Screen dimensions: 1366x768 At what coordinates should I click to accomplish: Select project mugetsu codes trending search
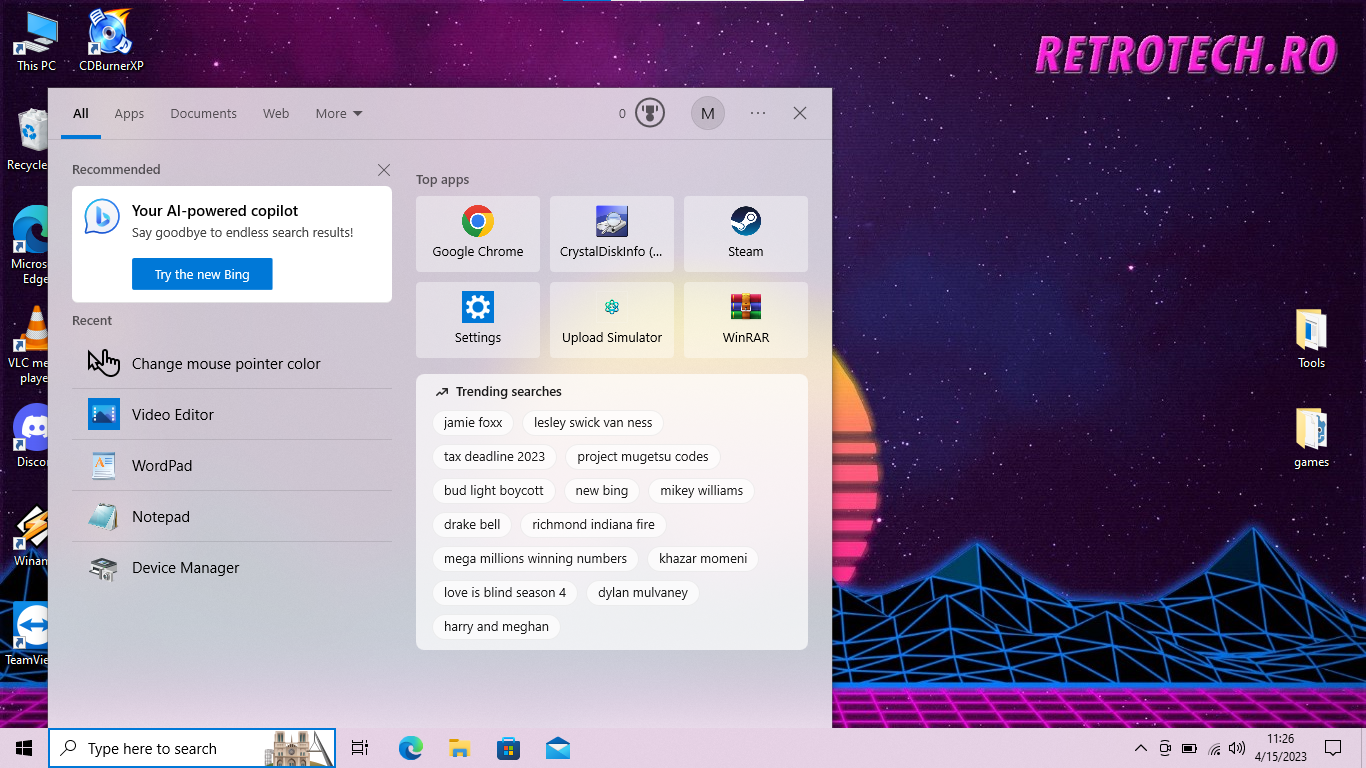tap(643, 457)
